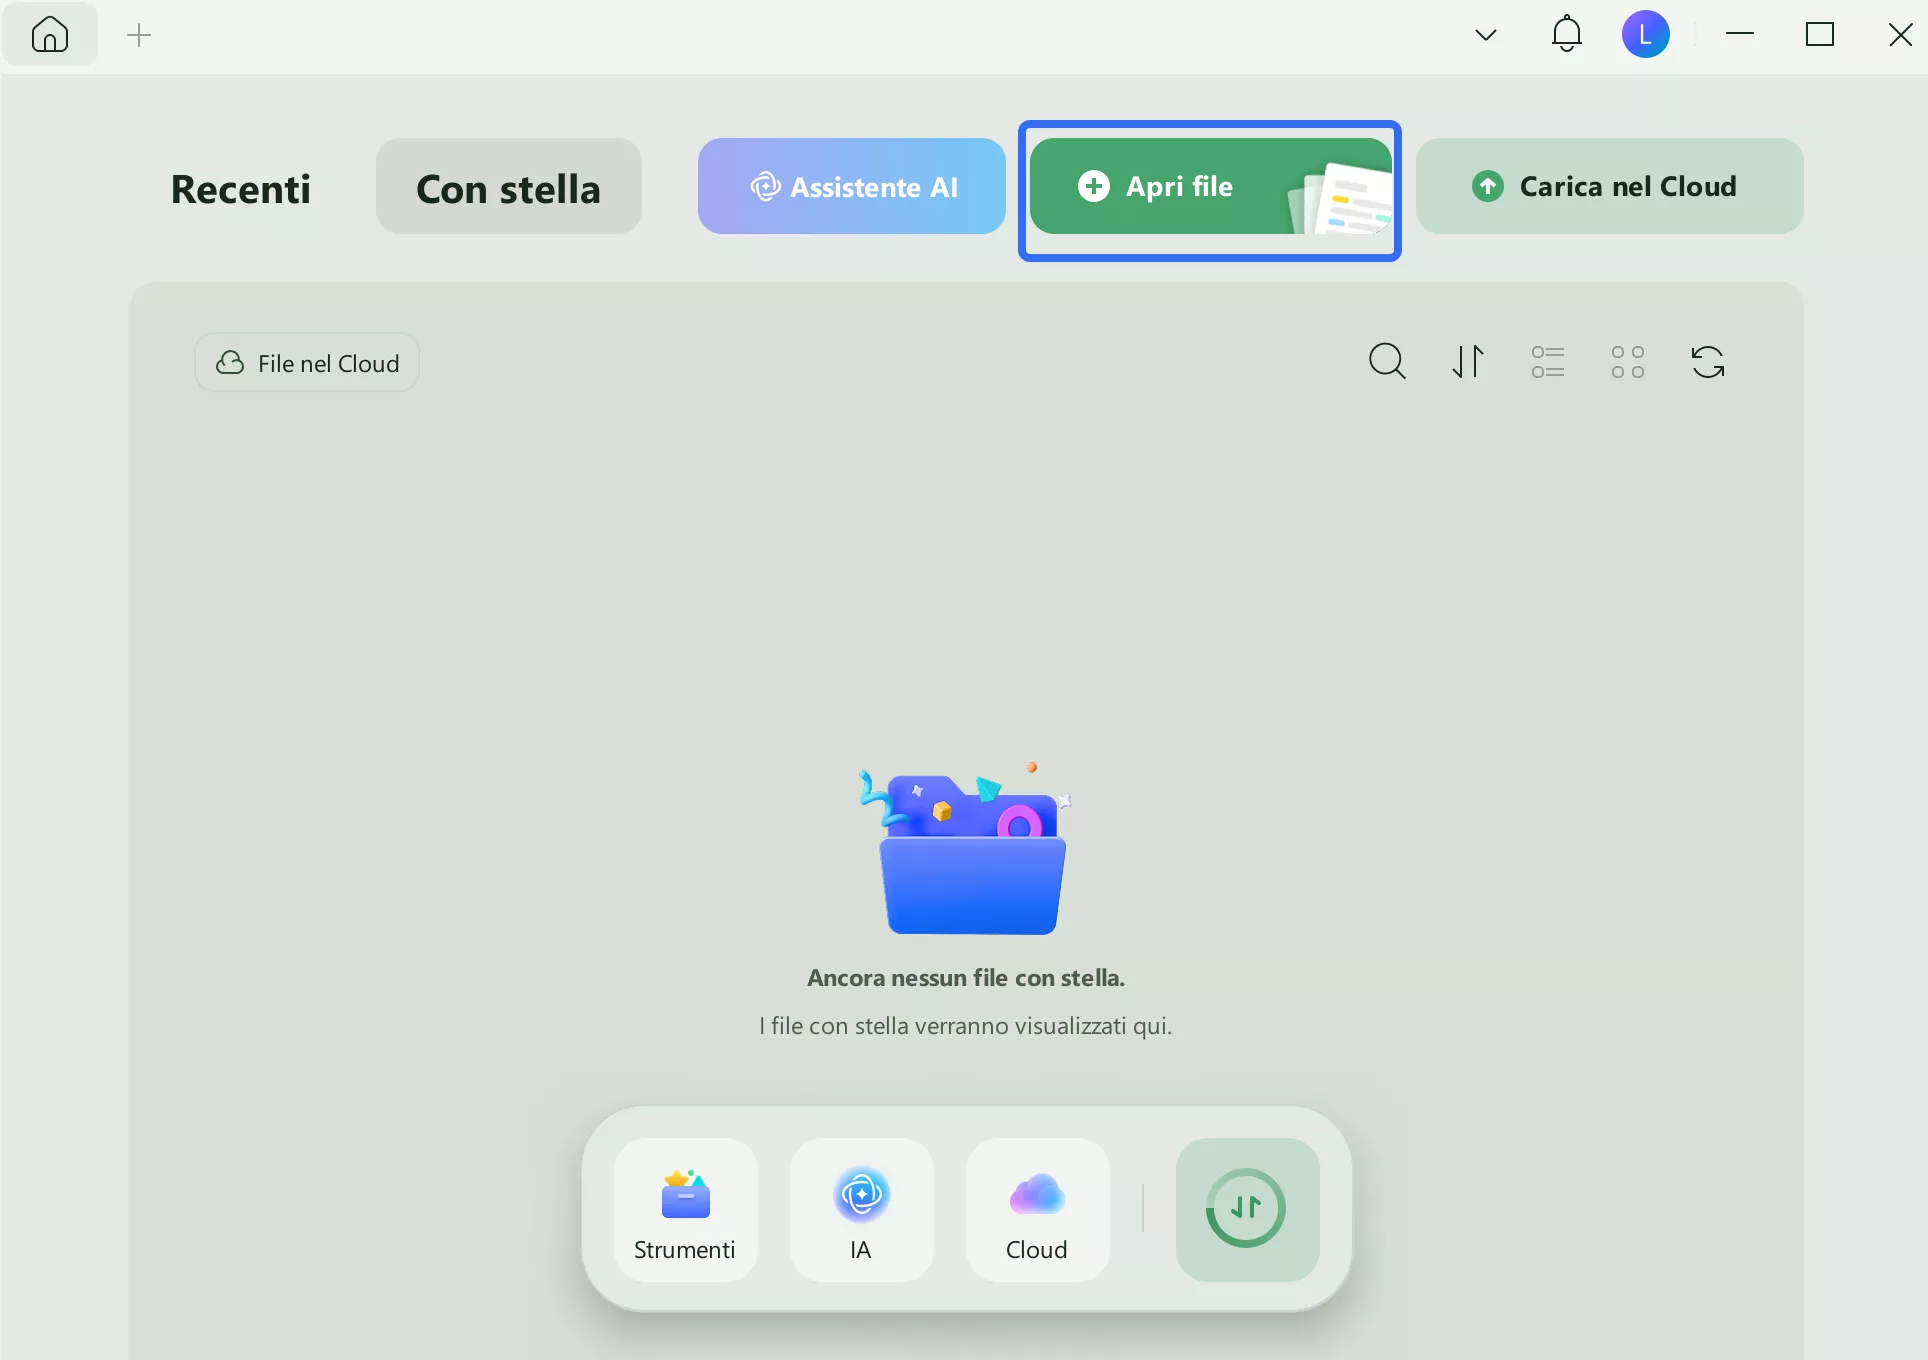Screen dimensions: 1928x1360
Task: Click the Carica nel Cloud button
Action: pyautogui.click(x=1608, y=187)
